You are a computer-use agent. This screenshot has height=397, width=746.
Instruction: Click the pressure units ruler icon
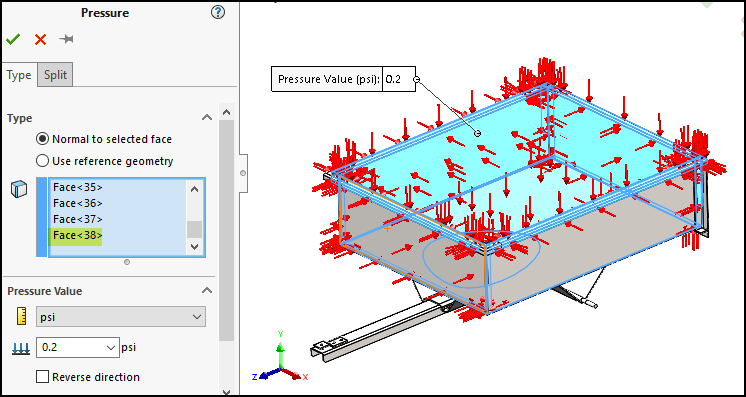point(21,316)
